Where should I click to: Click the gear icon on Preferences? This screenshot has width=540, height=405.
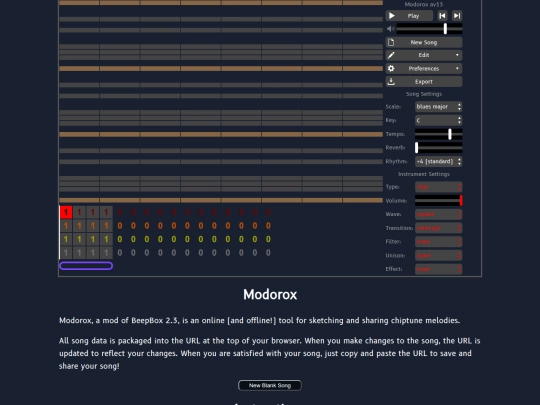coord(391,69)
